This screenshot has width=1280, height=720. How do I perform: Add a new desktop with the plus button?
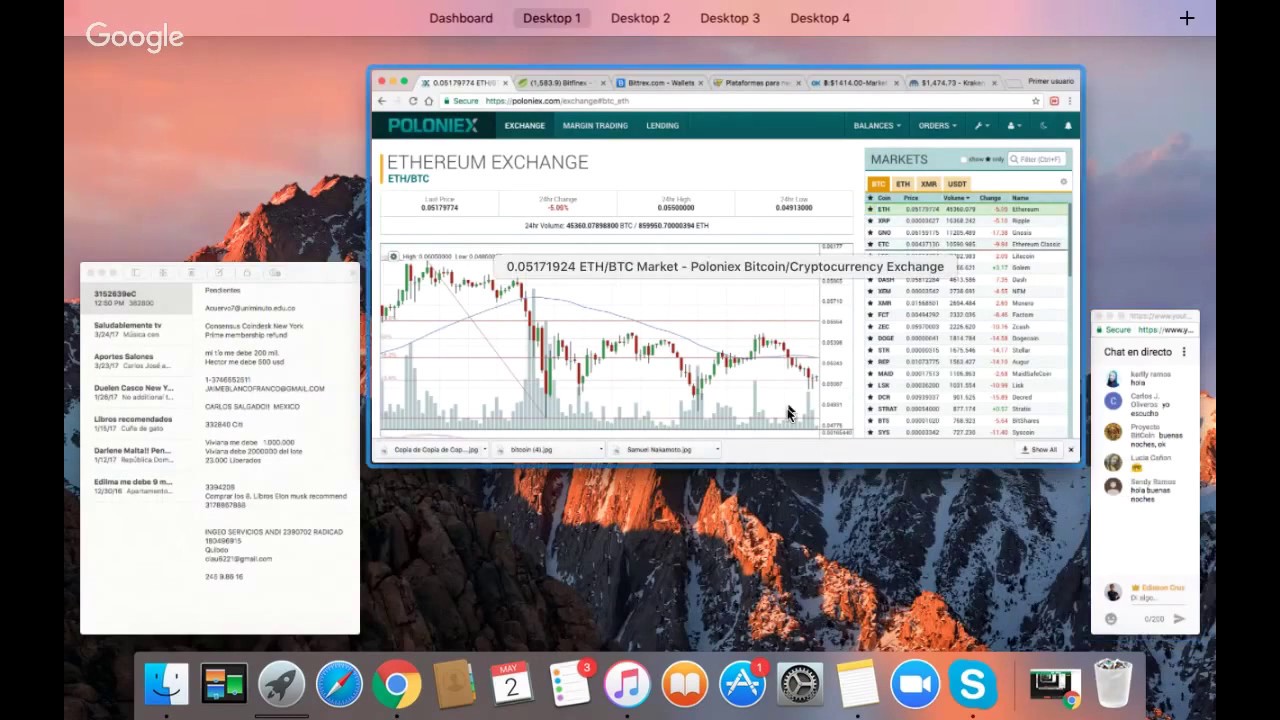1187,18
